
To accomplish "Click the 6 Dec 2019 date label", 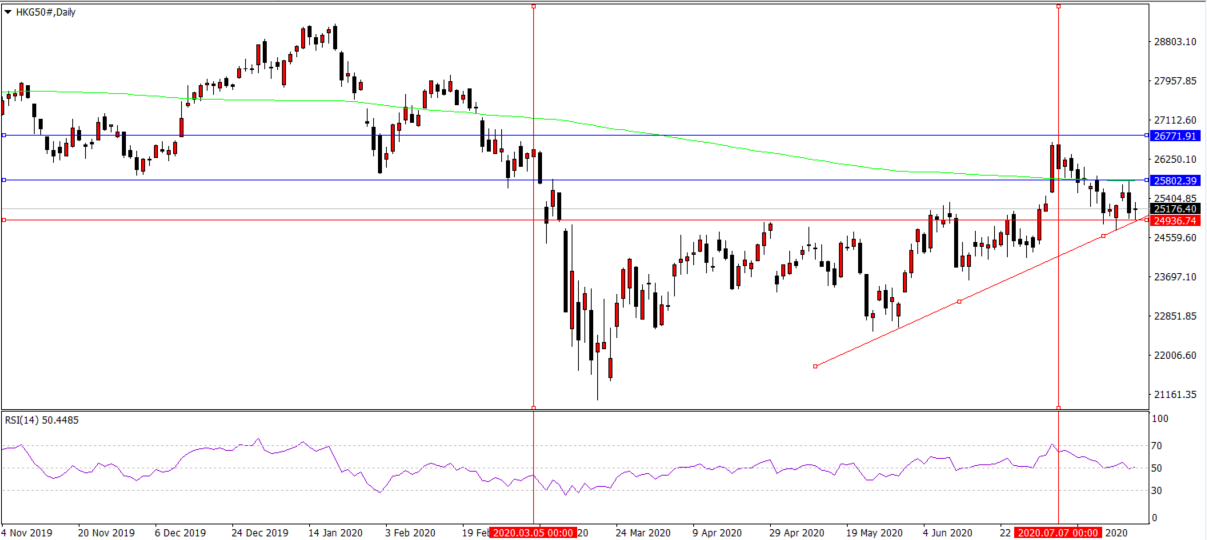I will coord(183,533).
